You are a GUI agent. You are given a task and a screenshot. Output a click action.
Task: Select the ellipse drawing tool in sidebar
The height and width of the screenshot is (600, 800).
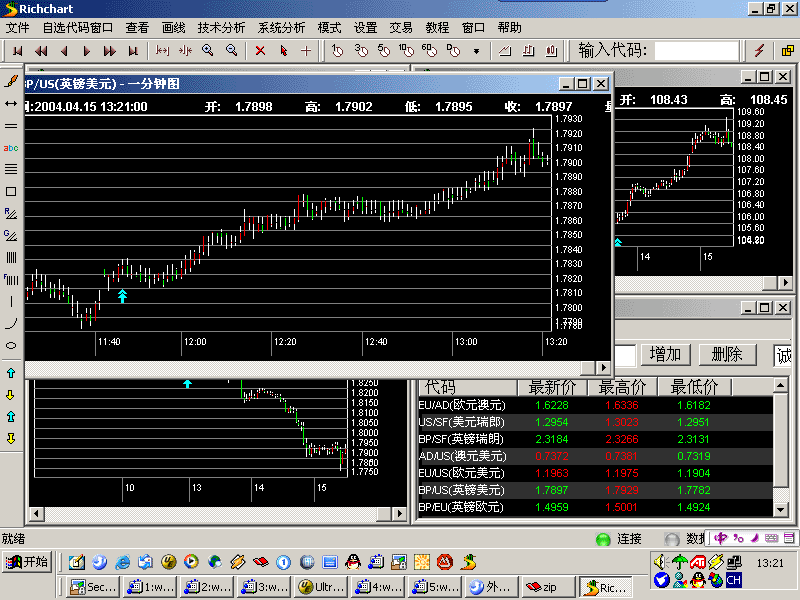click(x=11, y=345)
